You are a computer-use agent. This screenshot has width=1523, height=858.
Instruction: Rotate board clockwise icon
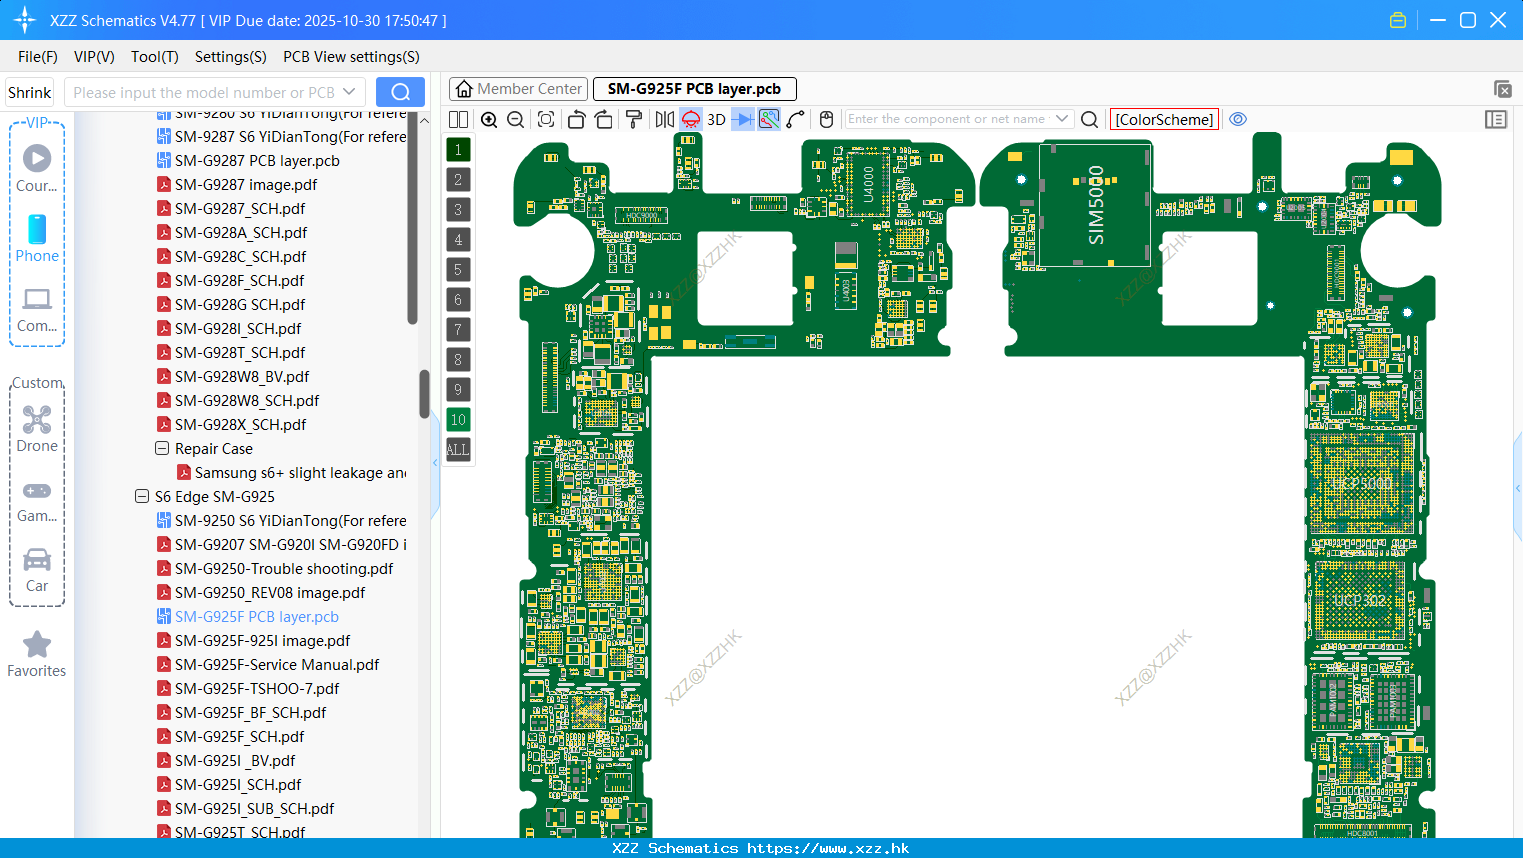pos(603,119)
